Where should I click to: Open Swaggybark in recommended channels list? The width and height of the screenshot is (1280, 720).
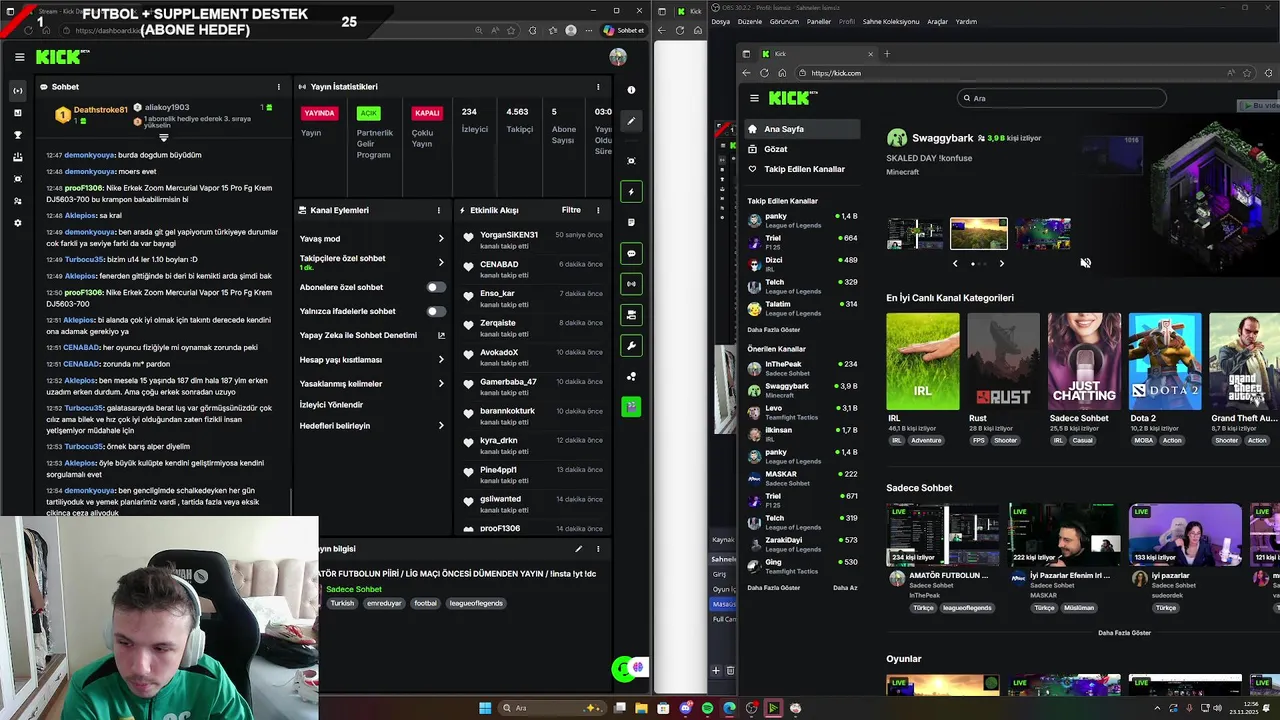(802, 390)
